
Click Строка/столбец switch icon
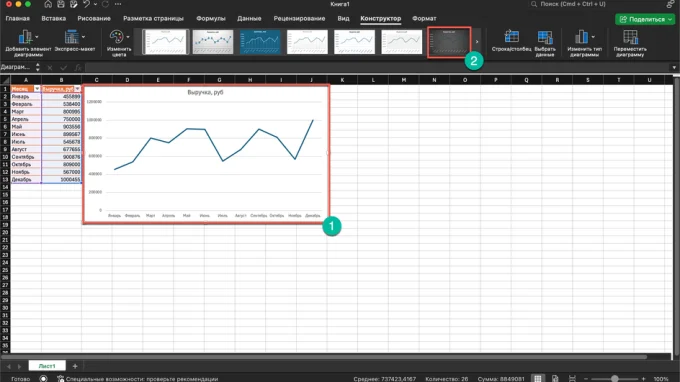pos(512,36)
